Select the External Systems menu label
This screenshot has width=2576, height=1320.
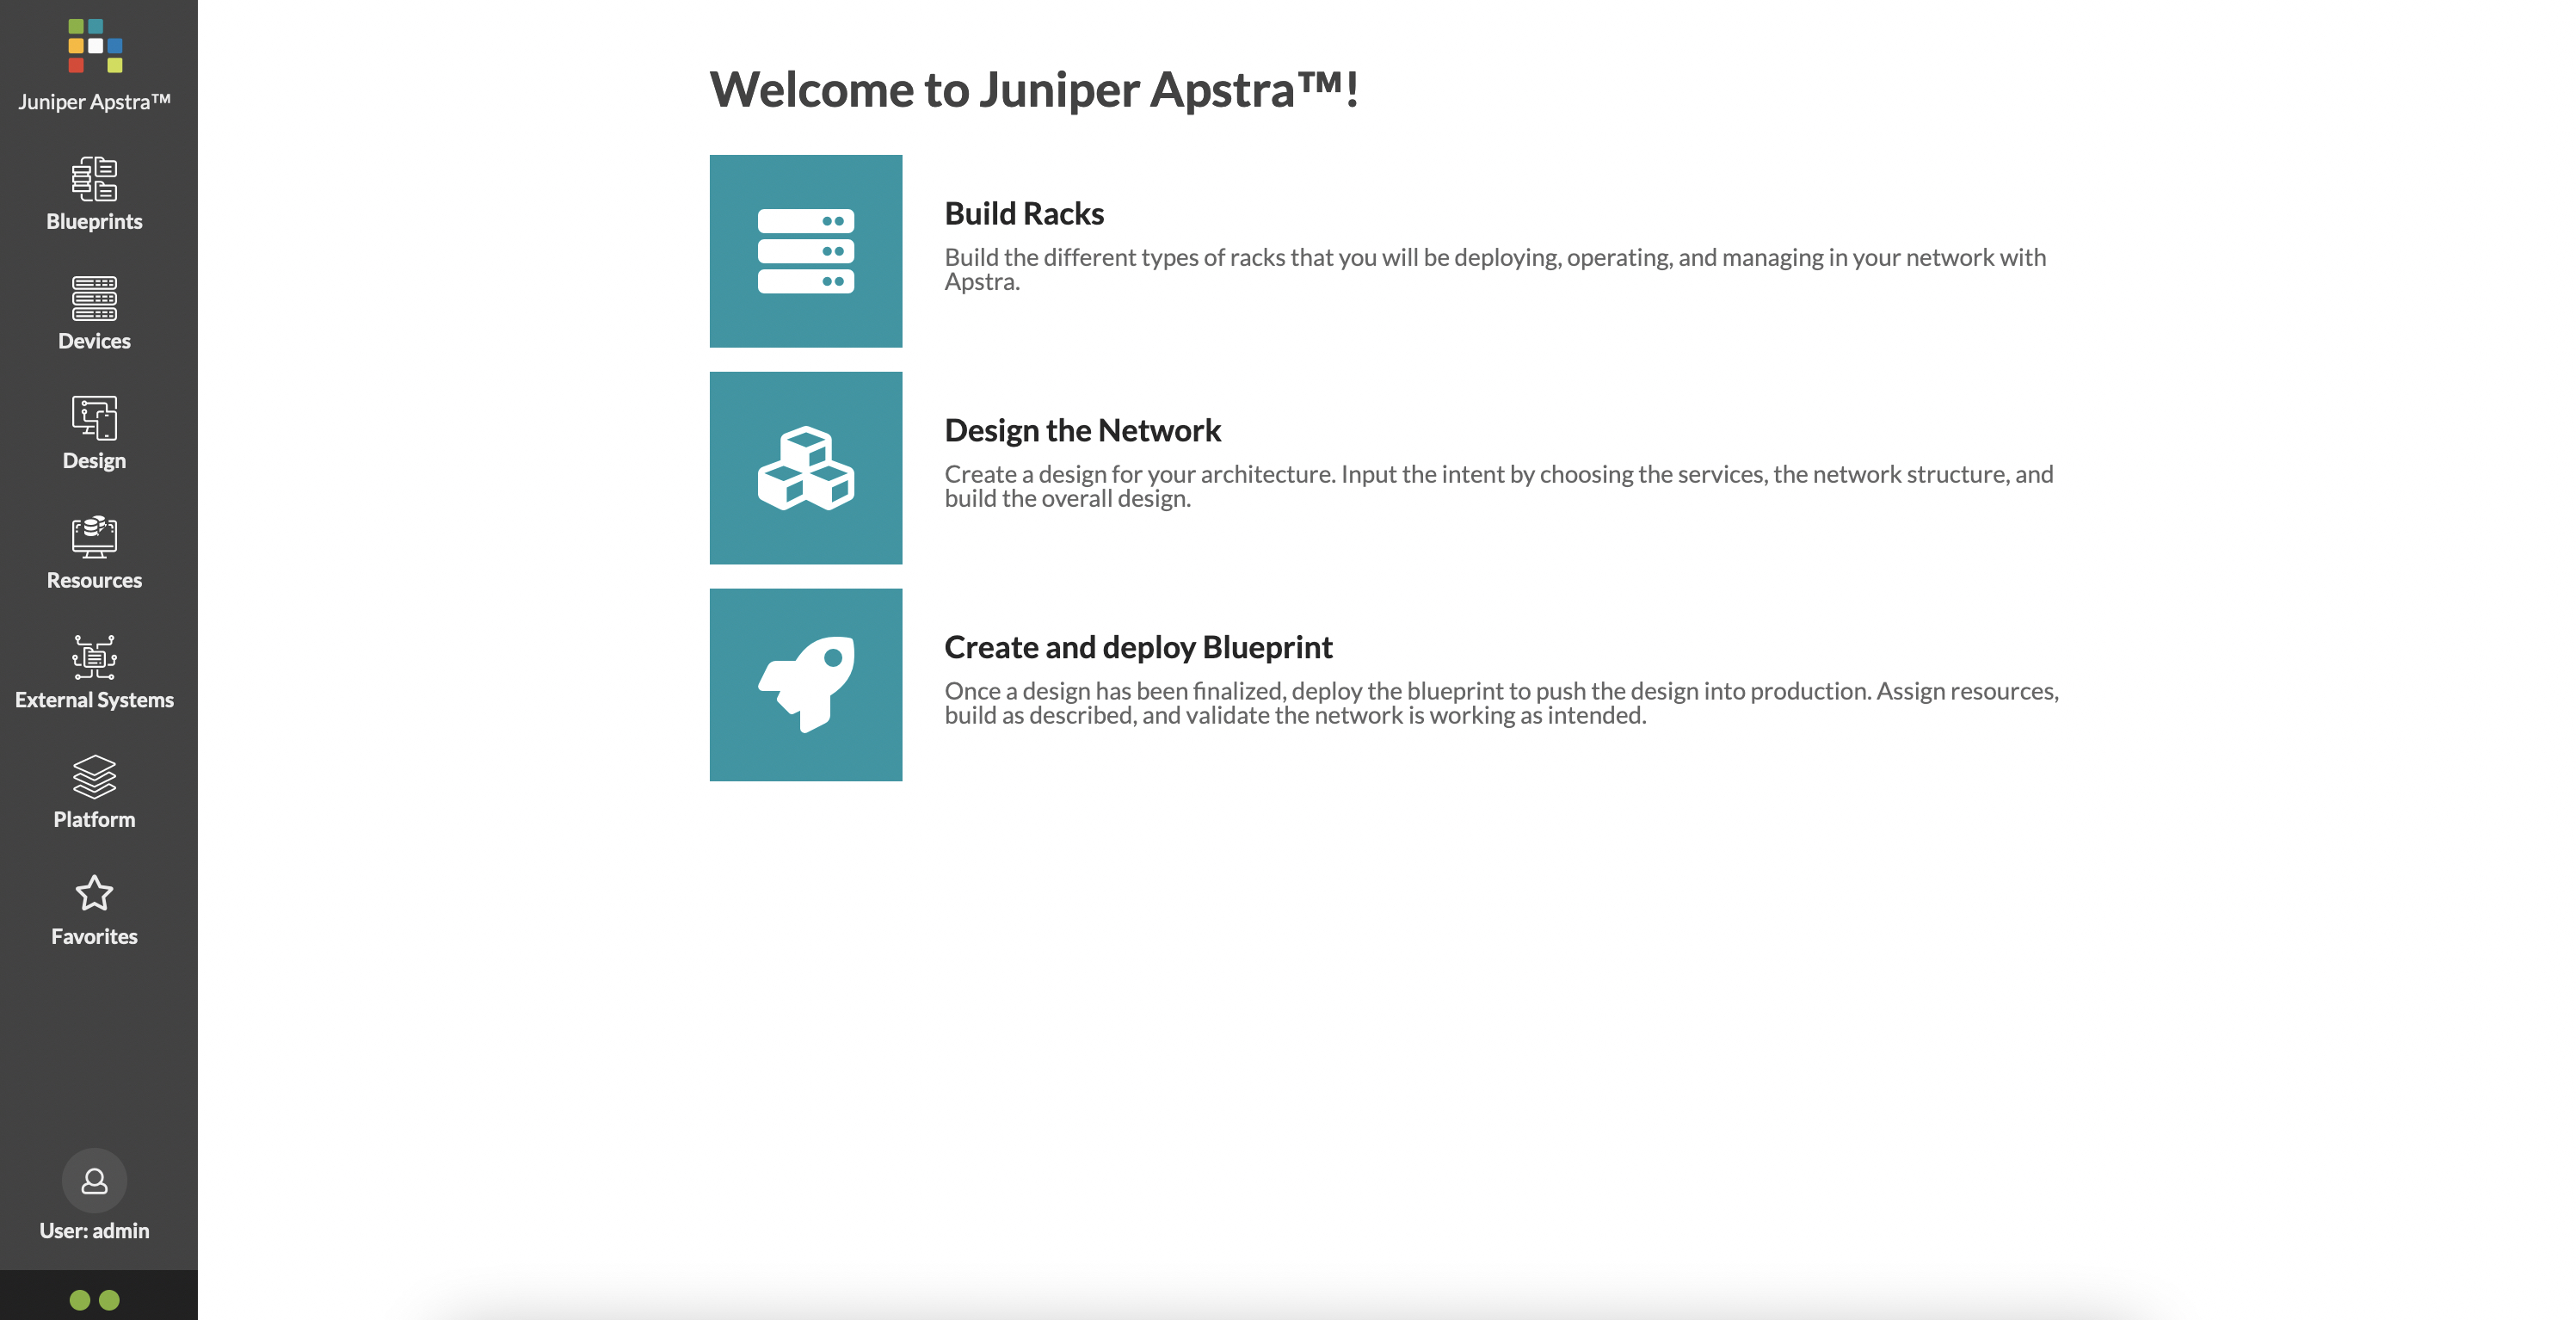point(94,700)
